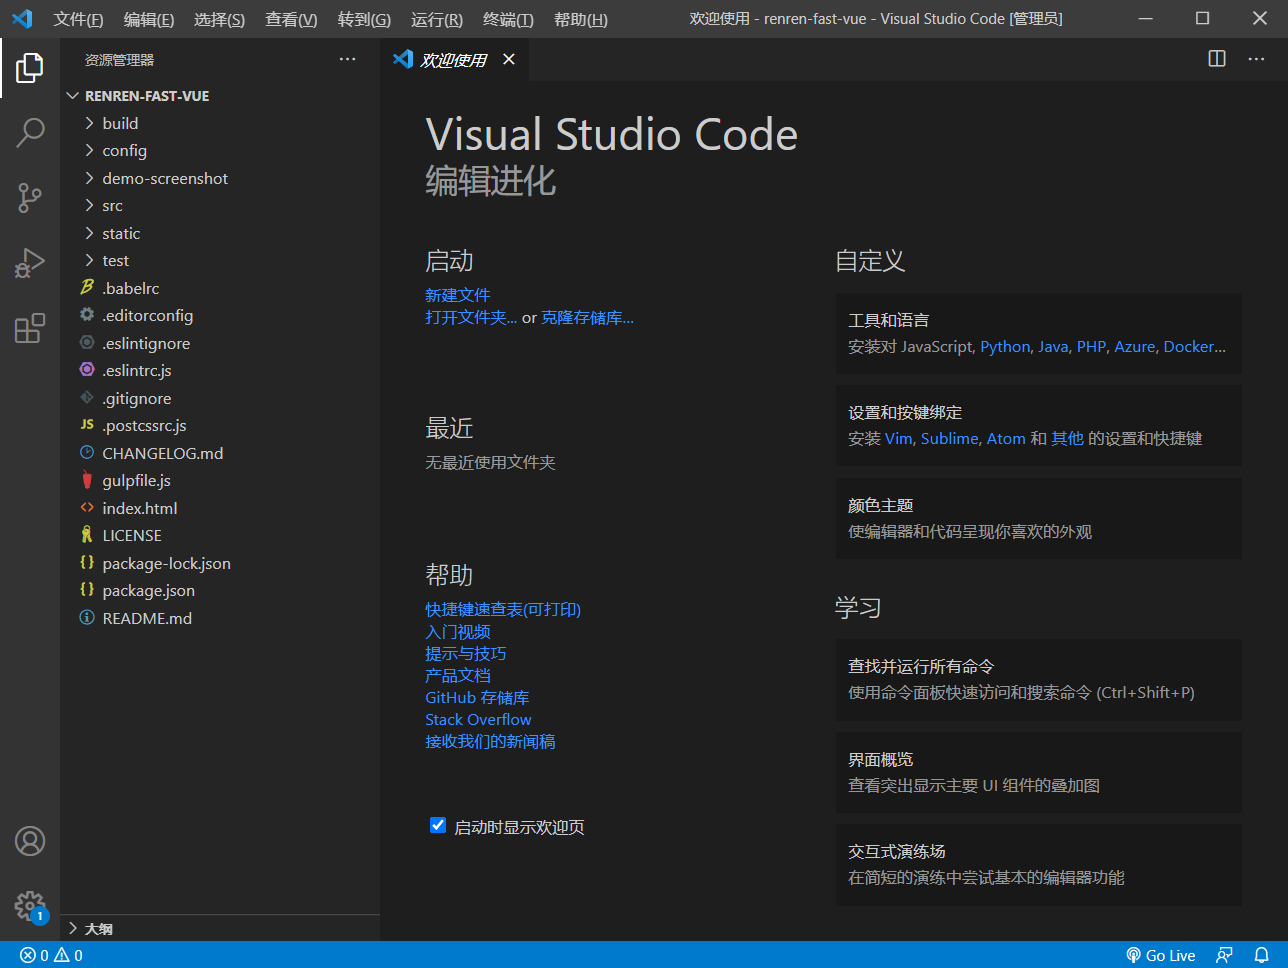1288x968 pixels.
Task: Close the 欢迎使用 tab
Action: tap(509, 59)
